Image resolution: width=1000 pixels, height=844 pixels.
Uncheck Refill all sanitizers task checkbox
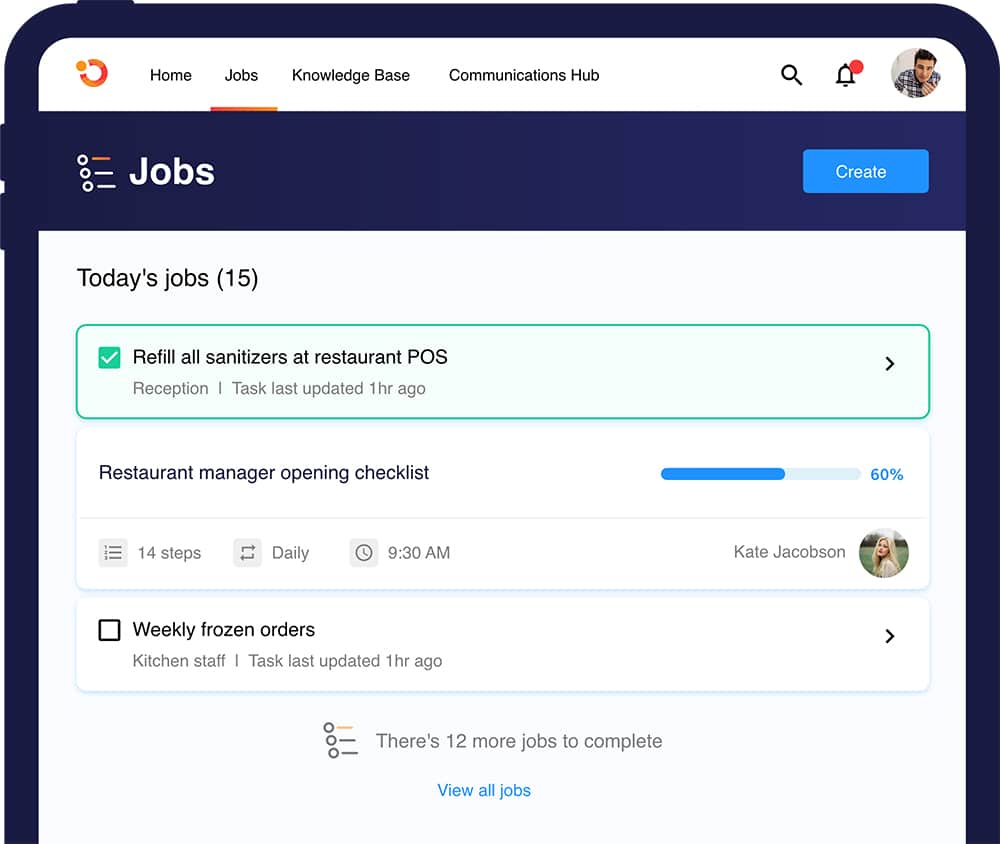click(110, 358)
